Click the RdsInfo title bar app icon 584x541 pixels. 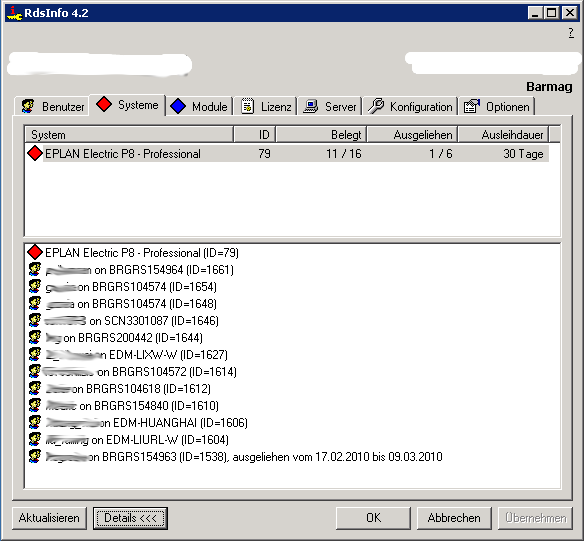14,13
